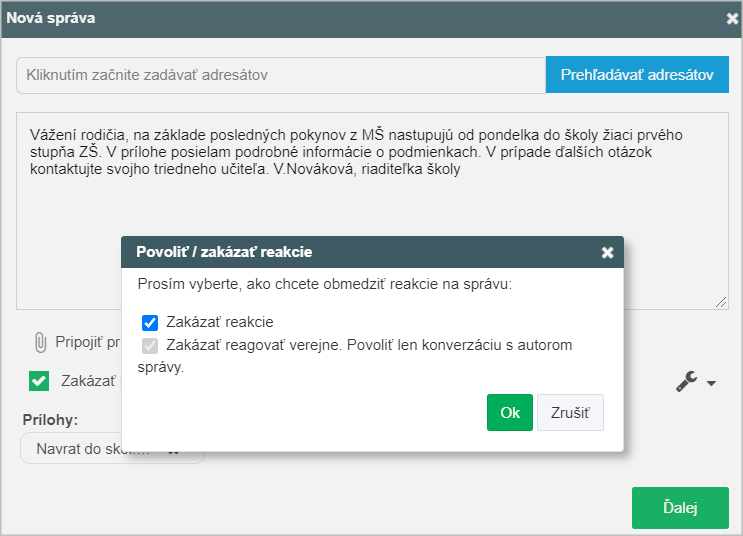This screenshot has height=536, width=743.
Task: Click the Prílohy label
Action: tap(50, 420)
